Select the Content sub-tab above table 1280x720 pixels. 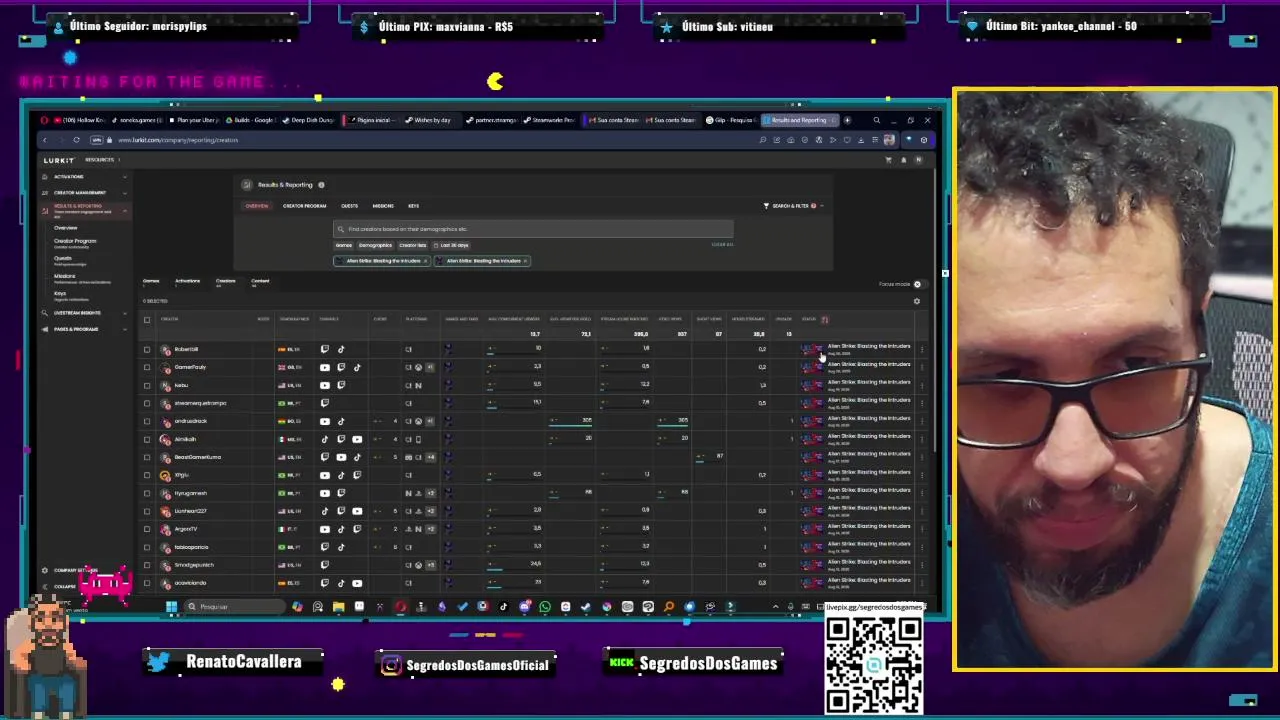pos(260,282)
